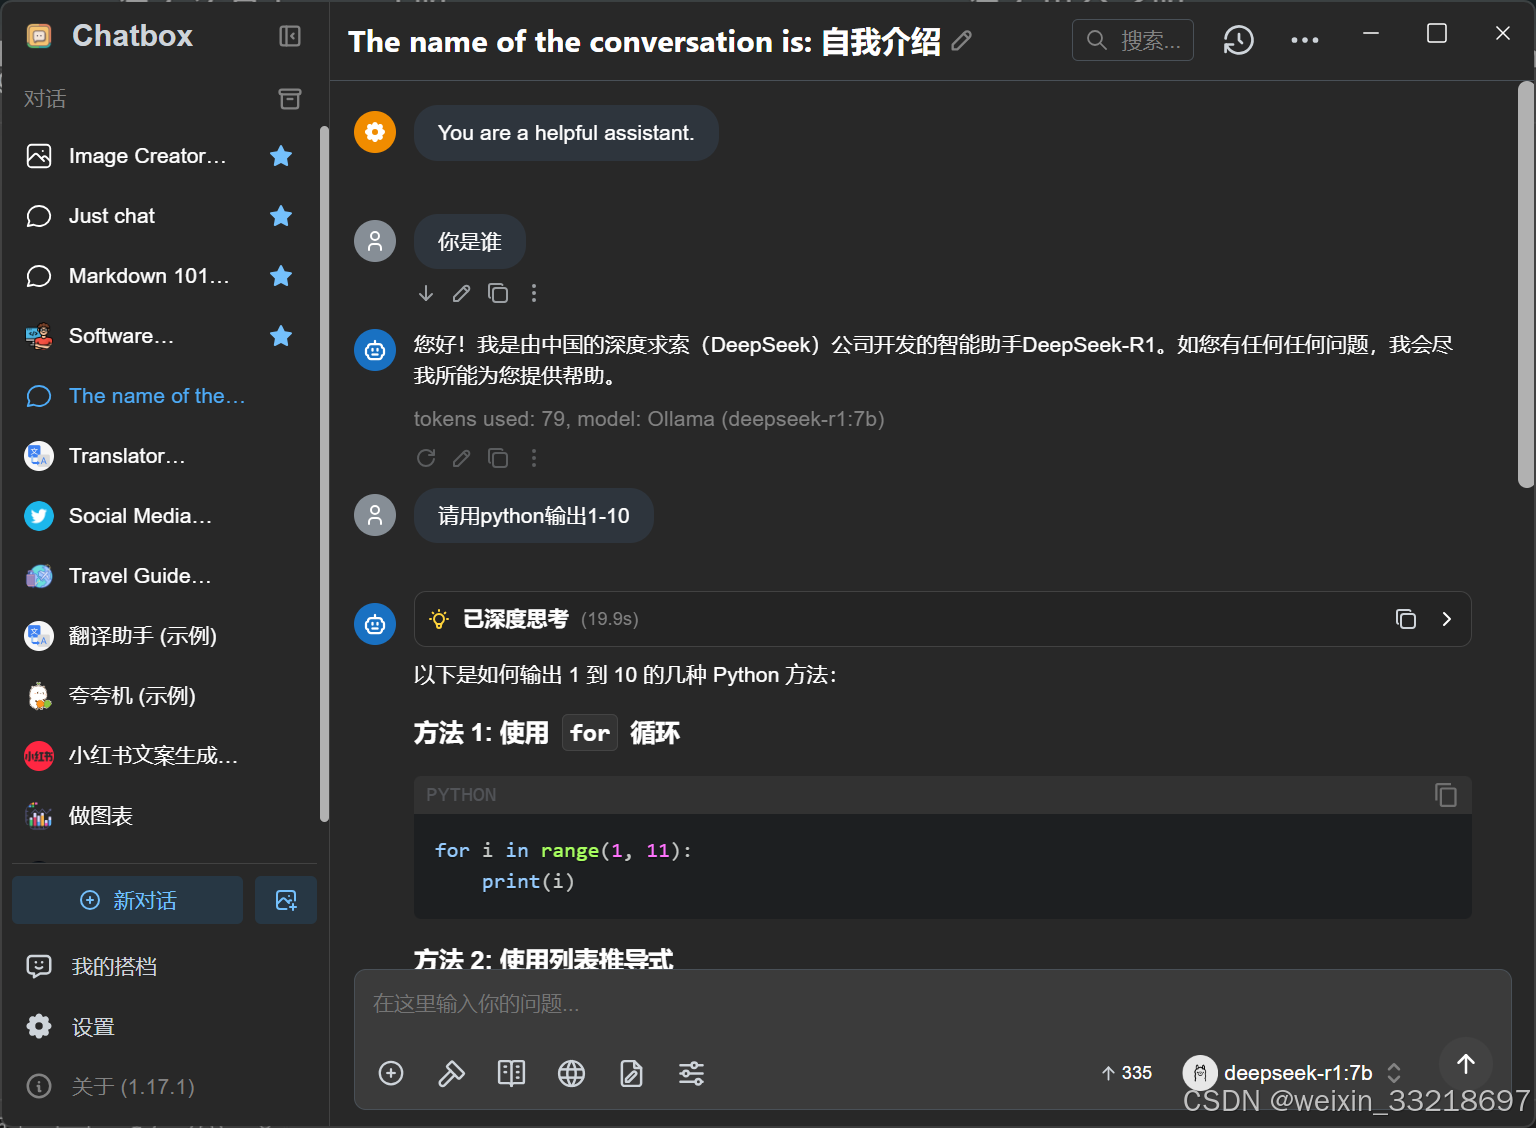Expand the 已深度思考 reasoning section
The width and height of the screenshot is (1536, 1128).
(1446, 619)
